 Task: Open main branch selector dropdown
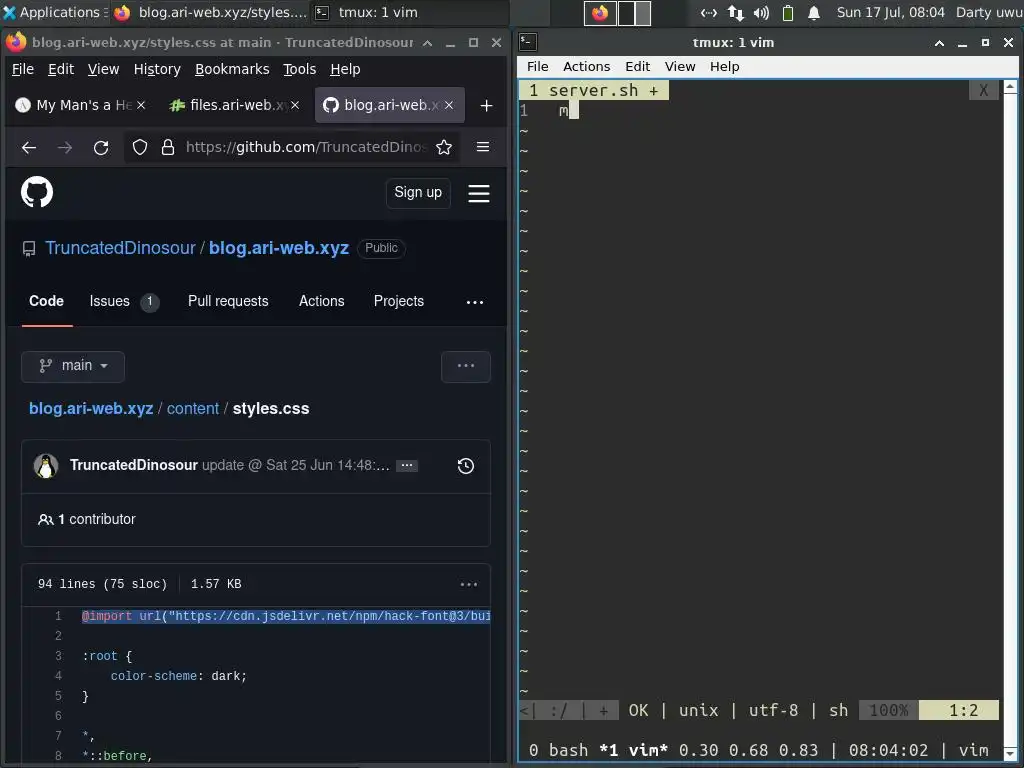(x=73, y=366)
